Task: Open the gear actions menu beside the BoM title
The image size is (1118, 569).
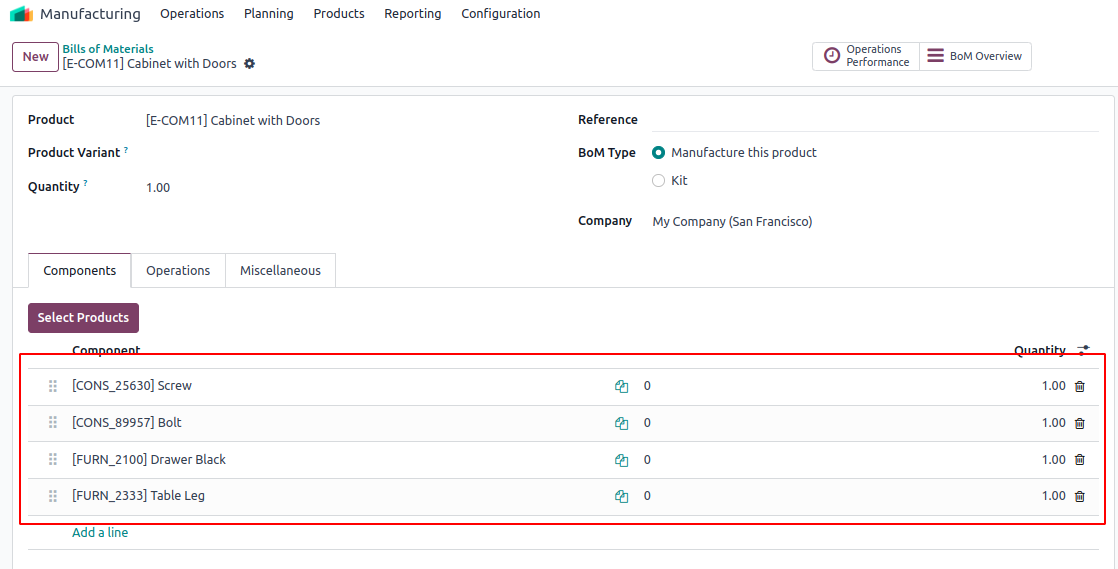Action: pos(249,64)
